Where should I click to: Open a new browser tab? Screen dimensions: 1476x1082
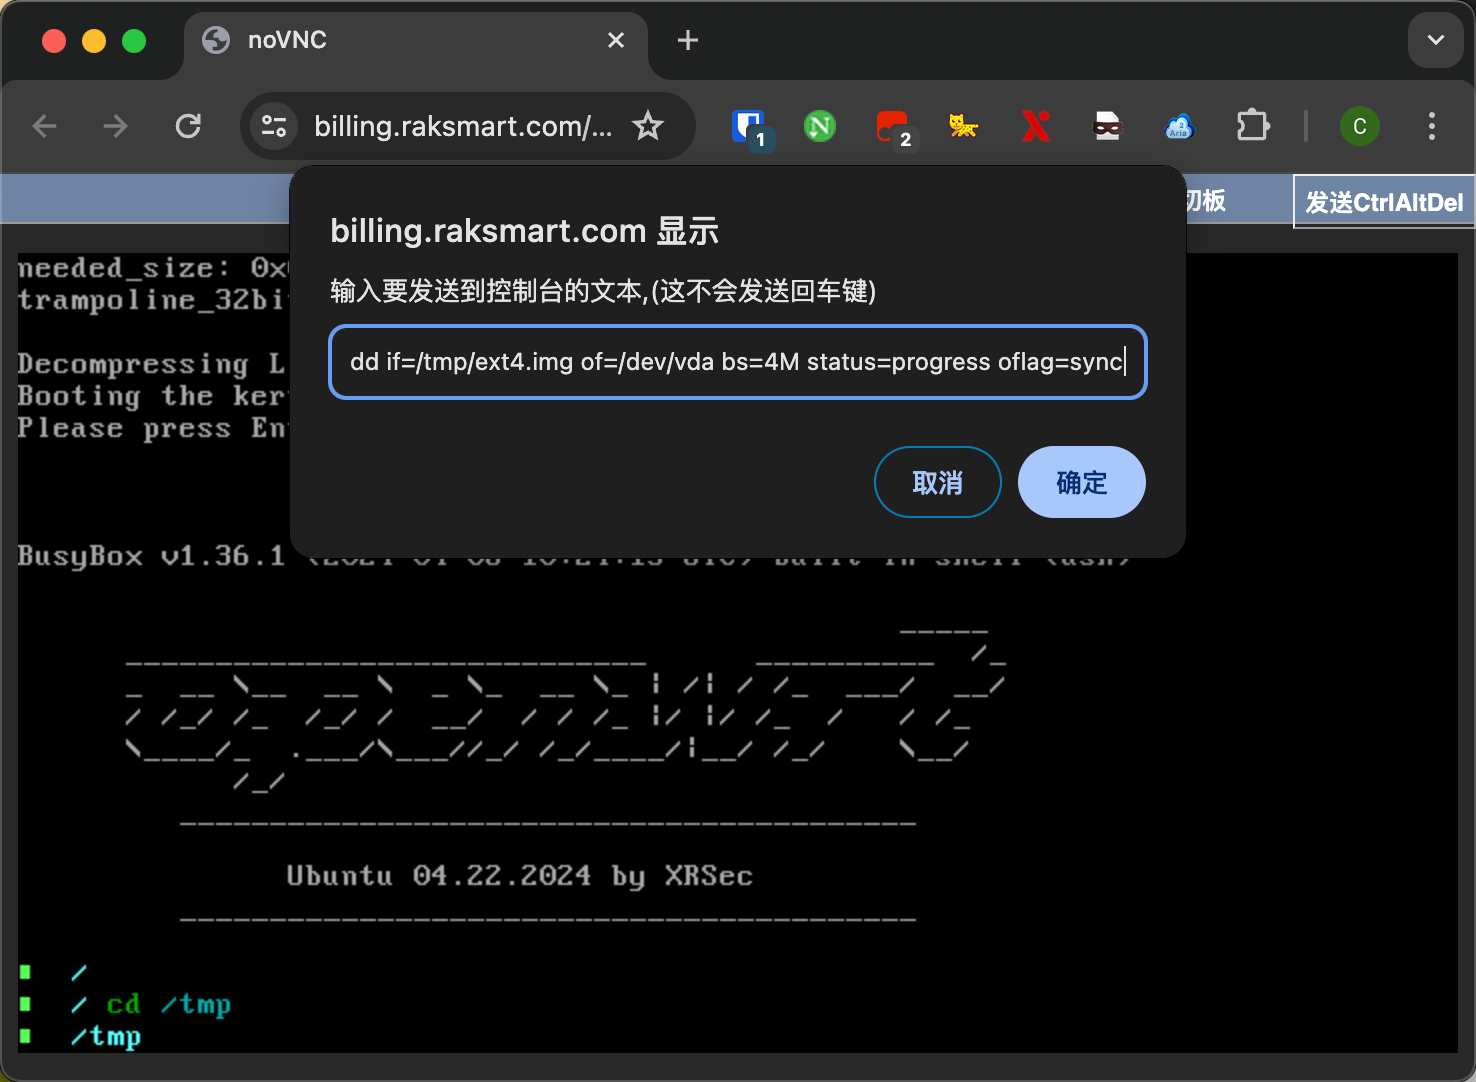688,40
